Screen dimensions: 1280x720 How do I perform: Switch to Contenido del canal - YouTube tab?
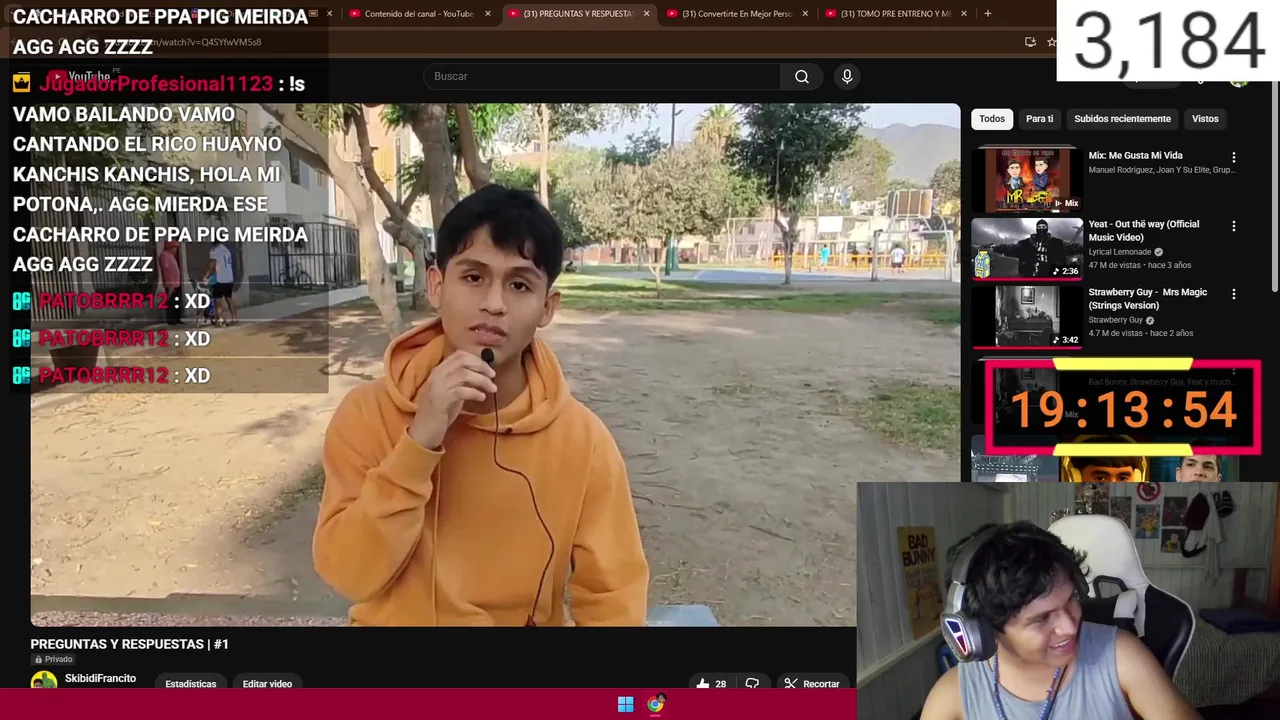418,14
